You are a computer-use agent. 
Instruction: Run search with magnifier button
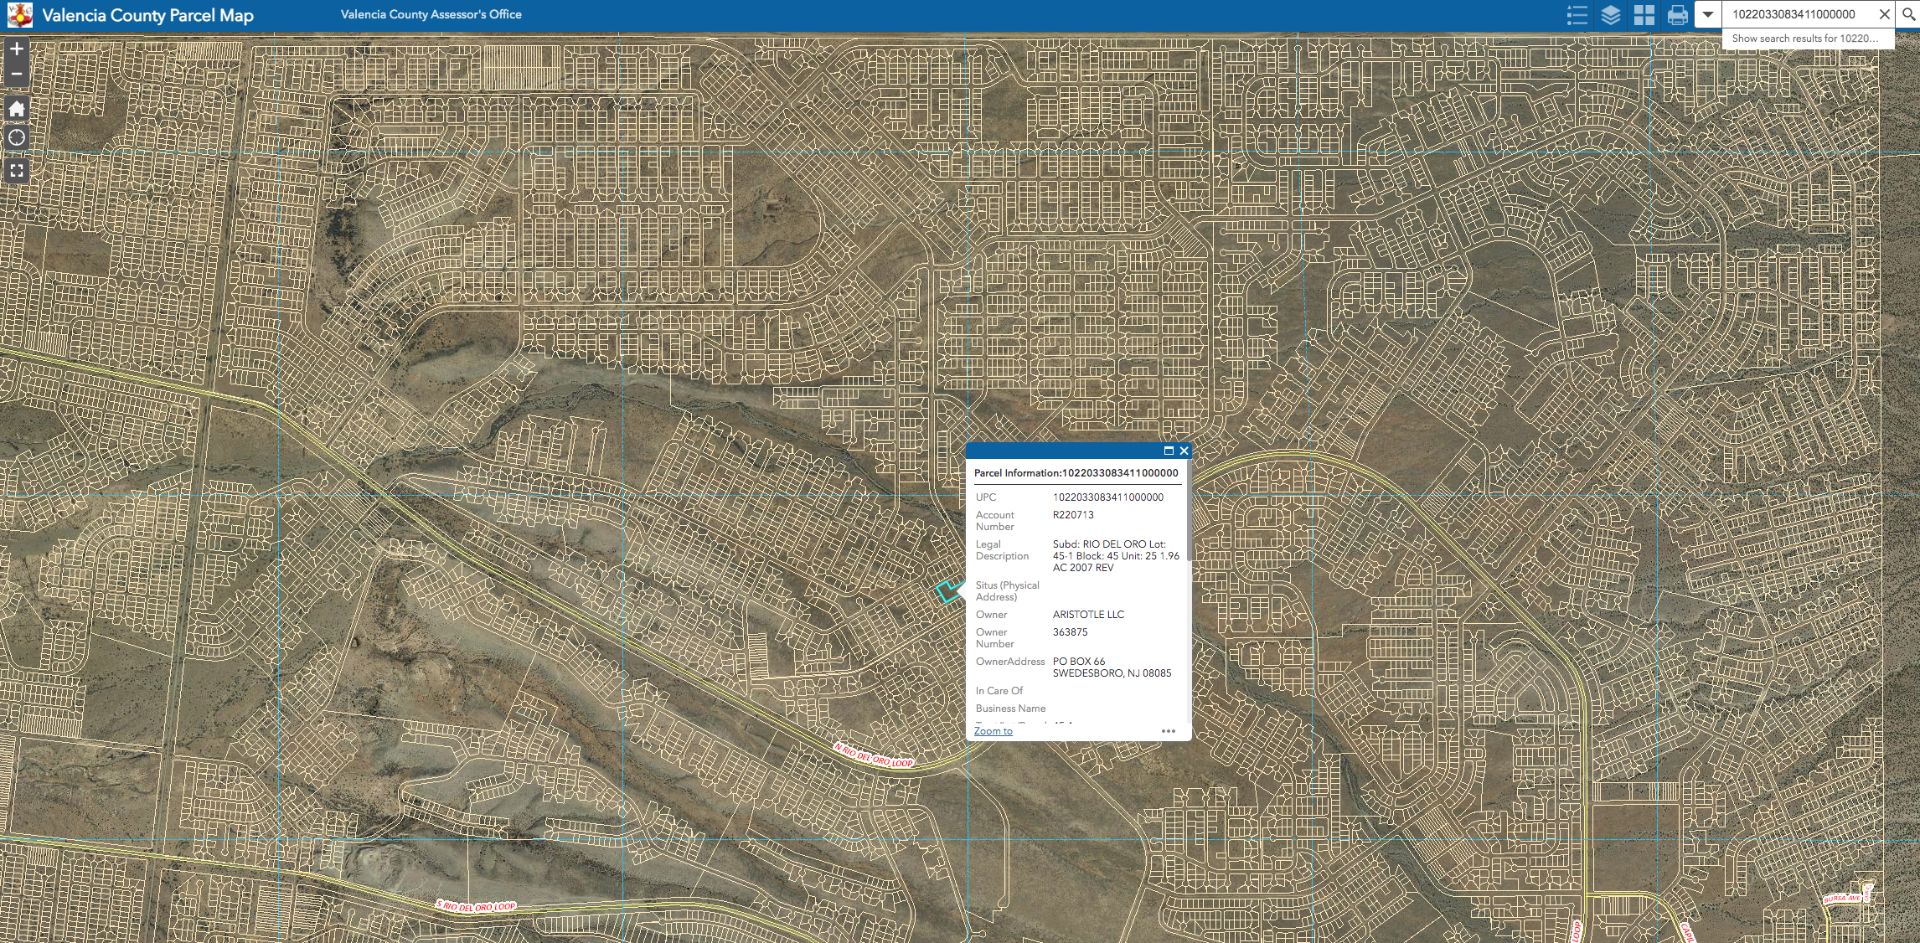coord(1907,14)
